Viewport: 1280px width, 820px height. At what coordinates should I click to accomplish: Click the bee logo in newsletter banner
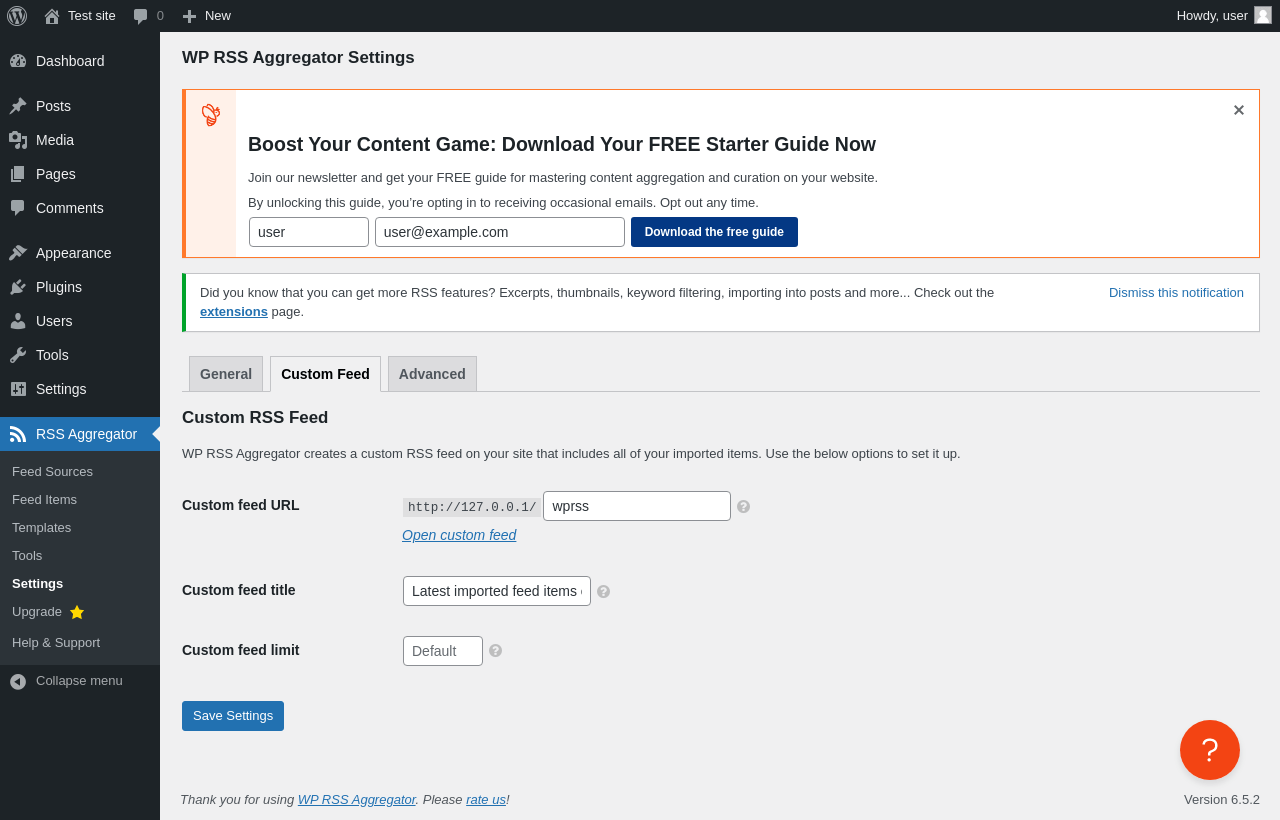point(211,114)
